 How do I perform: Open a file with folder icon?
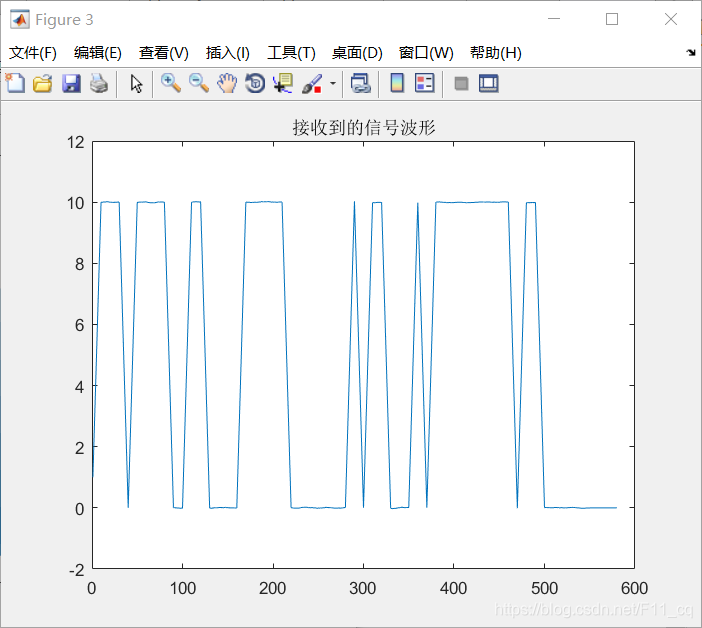(x=43, y=83)
